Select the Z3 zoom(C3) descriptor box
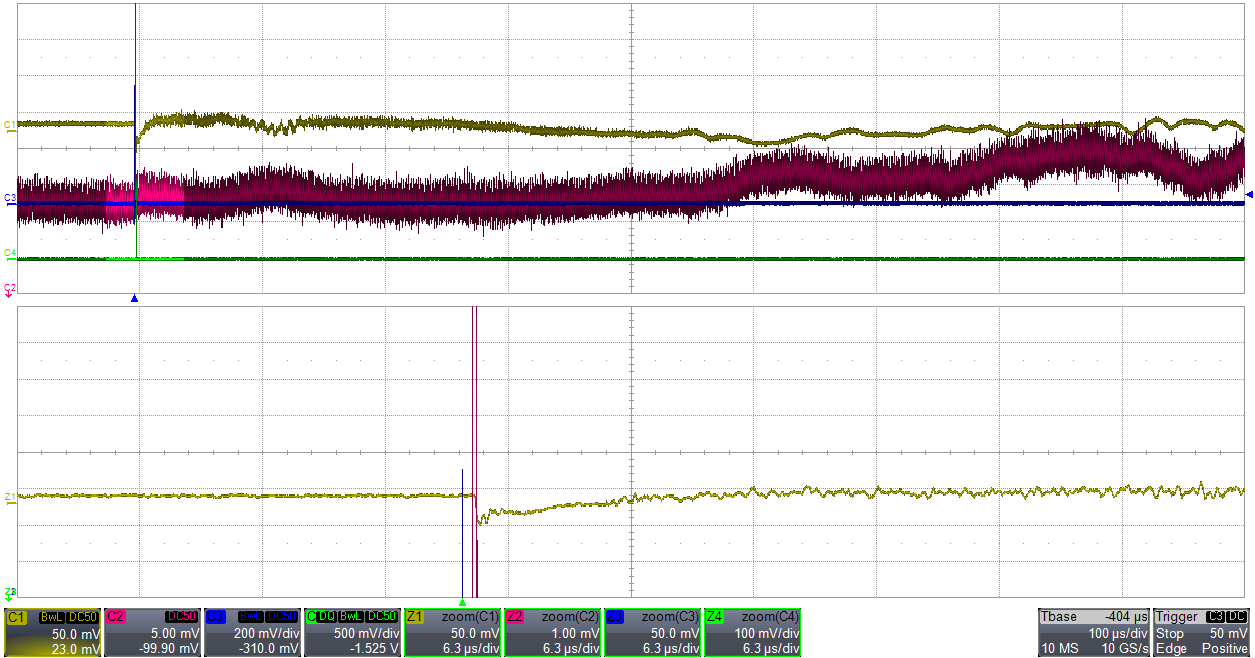Image resolution: width=1255 pixels, height=658 pixels. click(x=652, y=632)
